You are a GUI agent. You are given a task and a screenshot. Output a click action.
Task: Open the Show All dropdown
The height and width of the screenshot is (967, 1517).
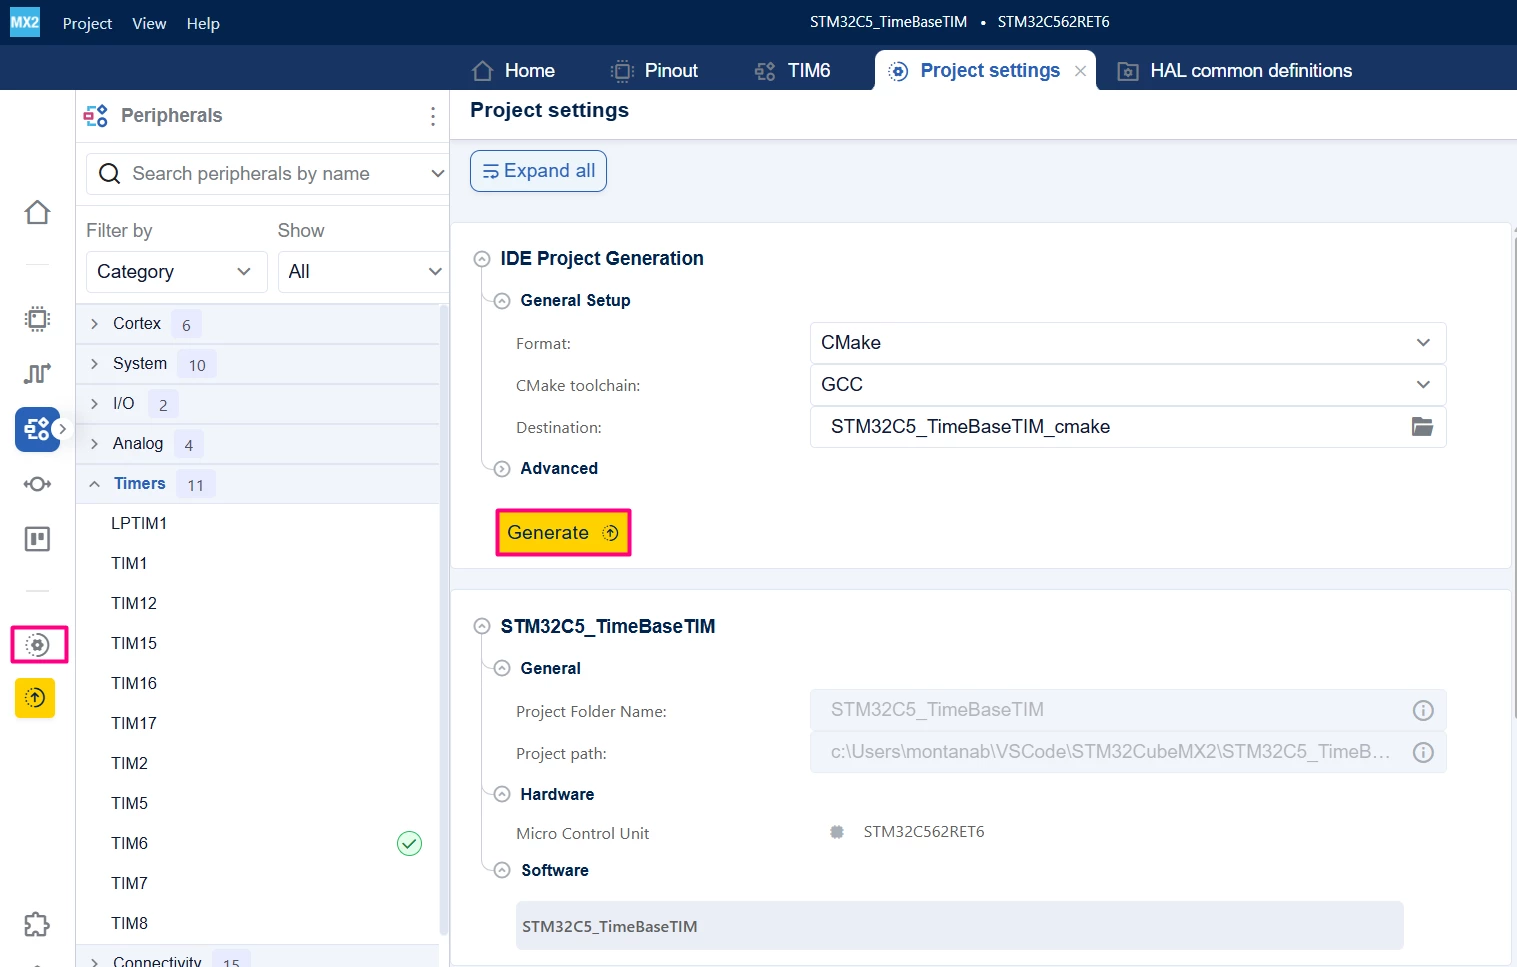(x=363, y=272)
